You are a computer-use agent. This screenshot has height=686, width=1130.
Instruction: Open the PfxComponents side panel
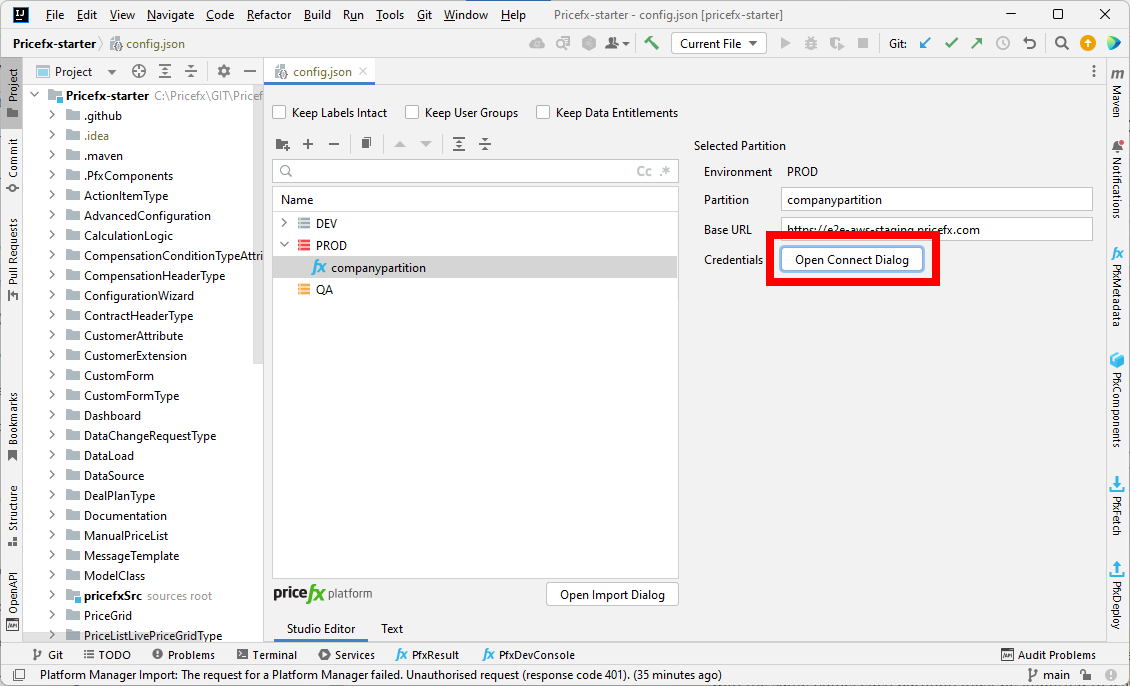pos(1117,399)
